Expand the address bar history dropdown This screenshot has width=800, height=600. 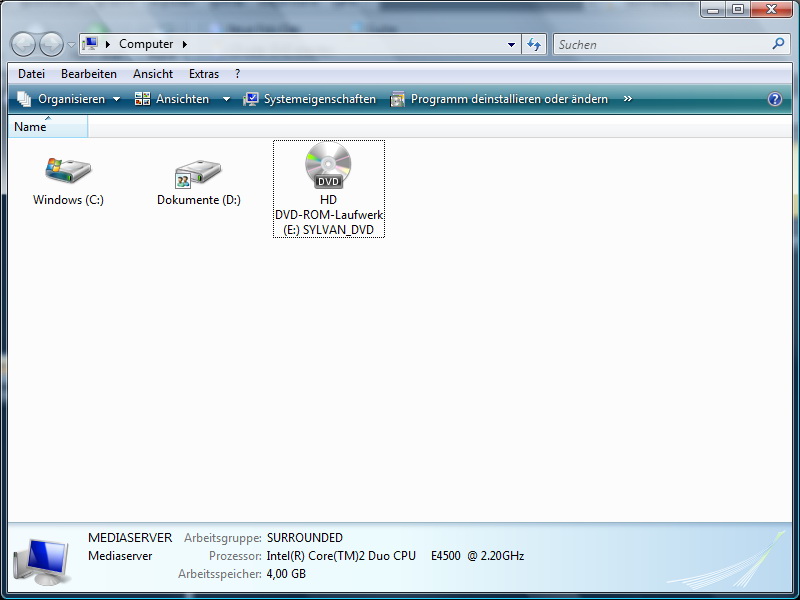point(511,44)
